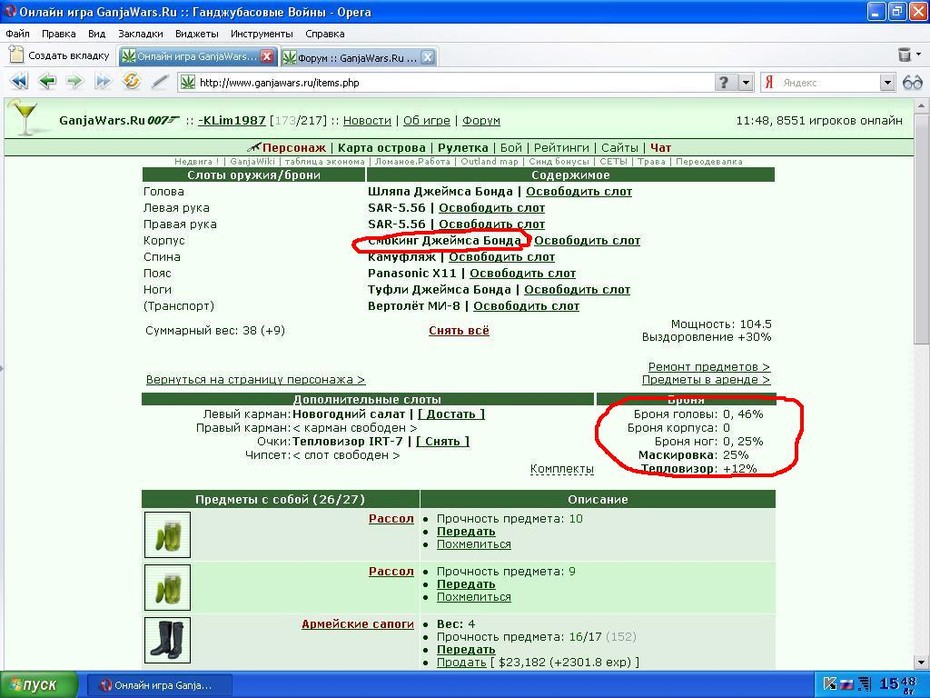This screenshot has height=698, width=930.
Task: Open the -KLim1987 profile link
Action: coord(232,120)
